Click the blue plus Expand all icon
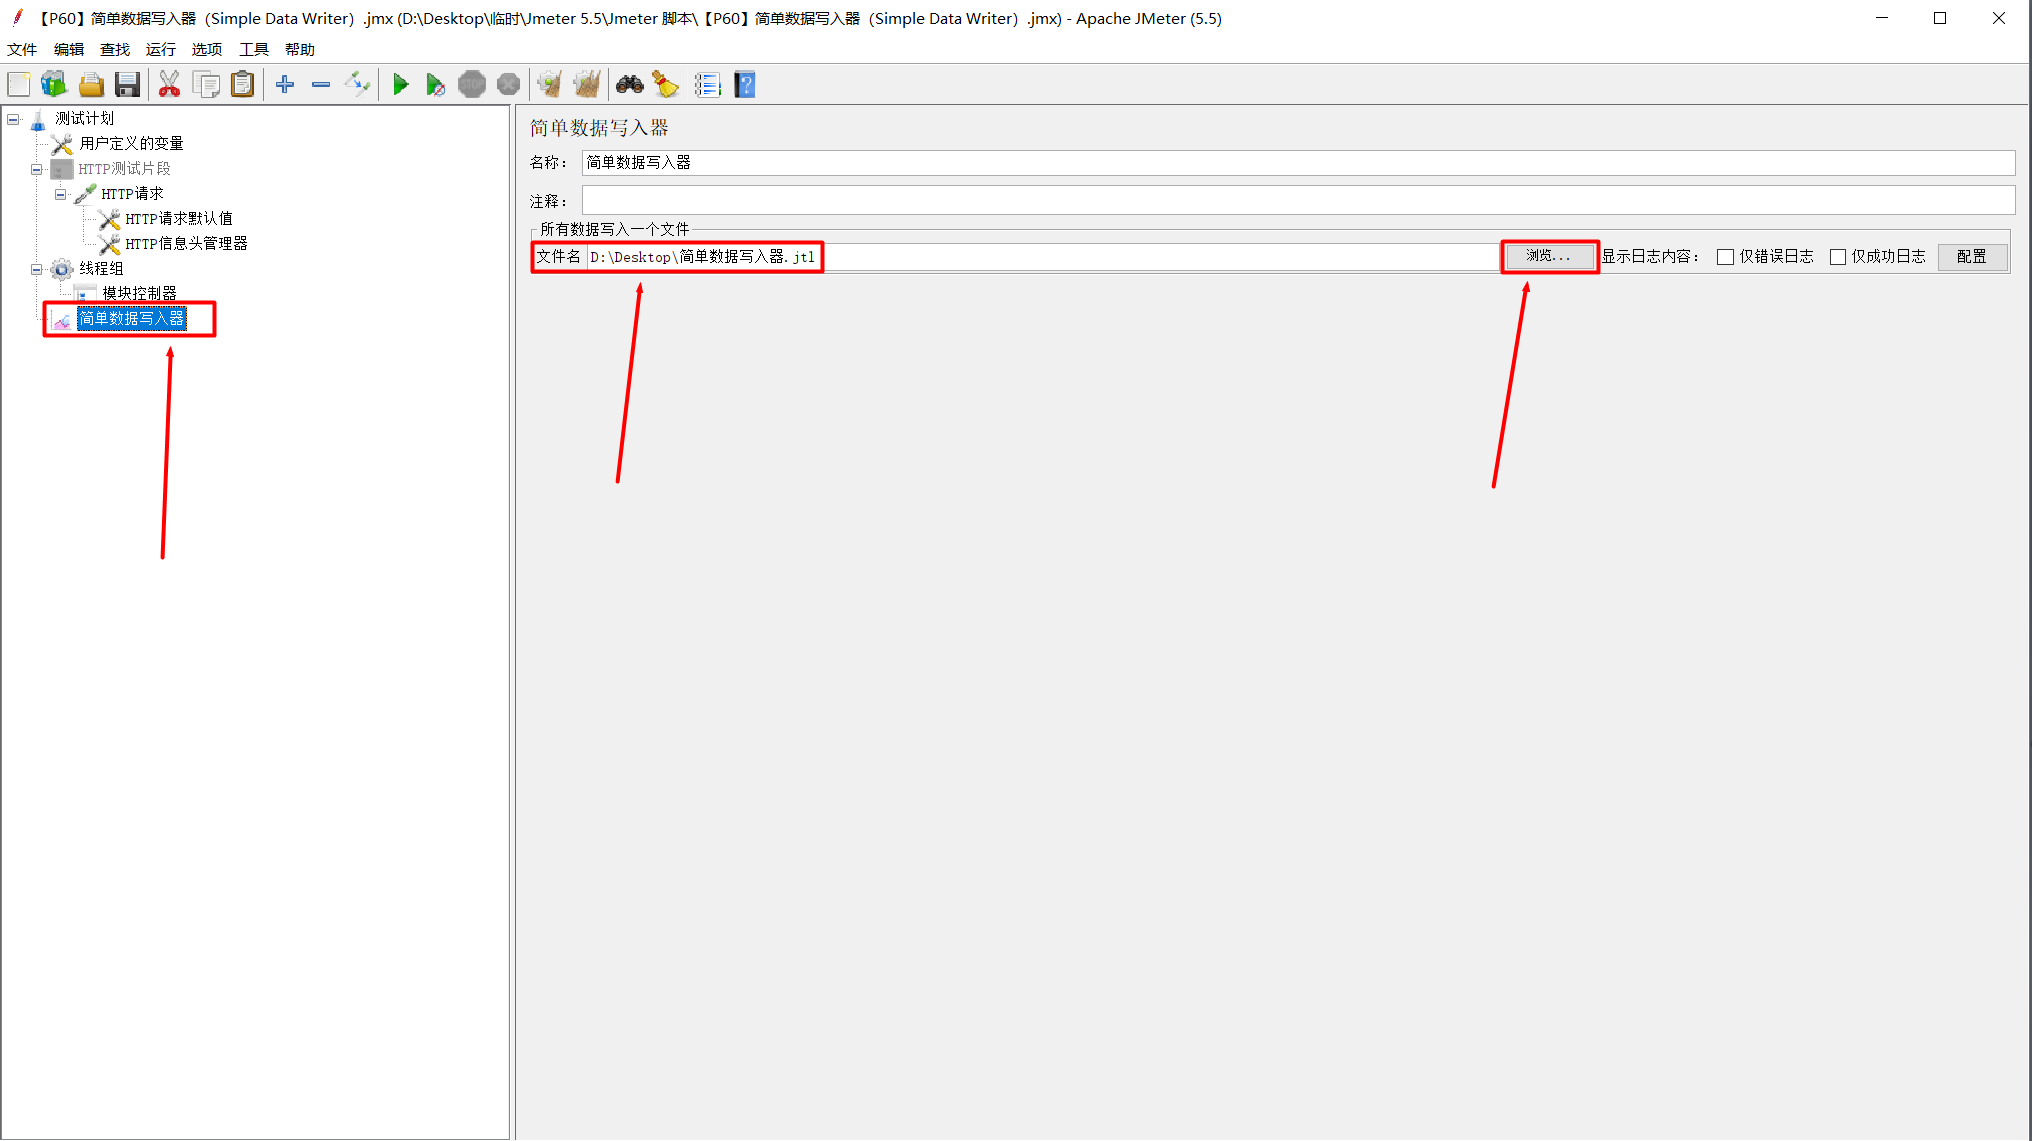Image resolution: width=2032 pixels, height=1141 pixels. pyautogui.click(x=285, y=85)
